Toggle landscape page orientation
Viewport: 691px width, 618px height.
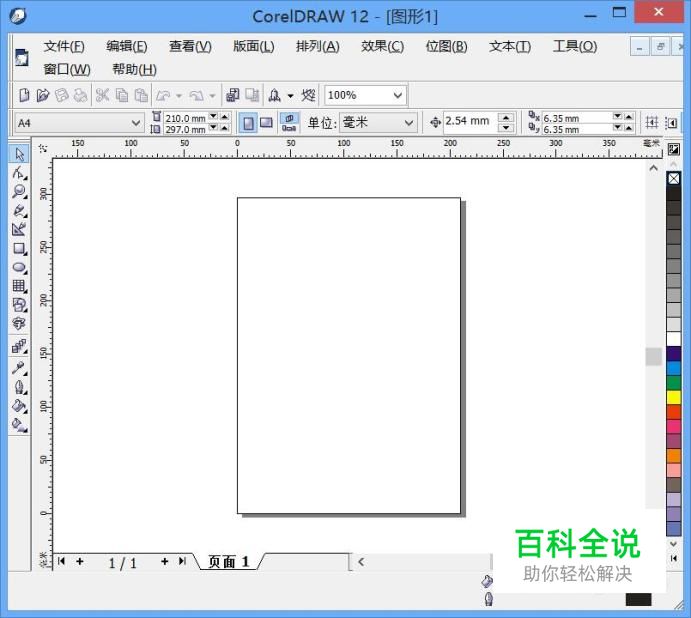266,123
